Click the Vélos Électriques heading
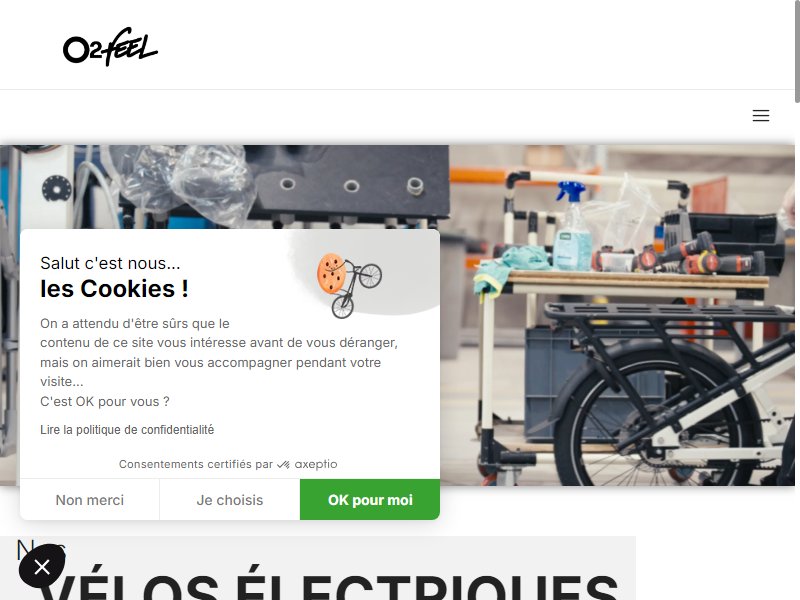 coord(329,586)
